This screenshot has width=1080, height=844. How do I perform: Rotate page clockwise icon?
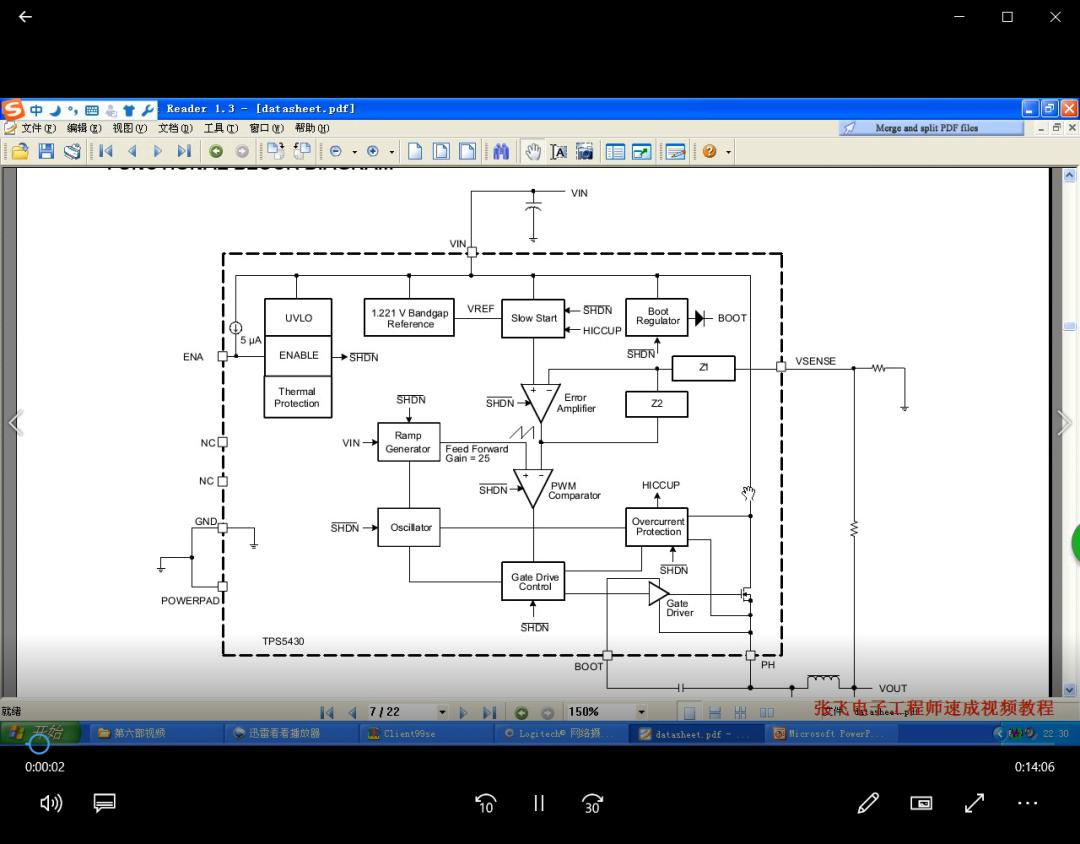302,151
